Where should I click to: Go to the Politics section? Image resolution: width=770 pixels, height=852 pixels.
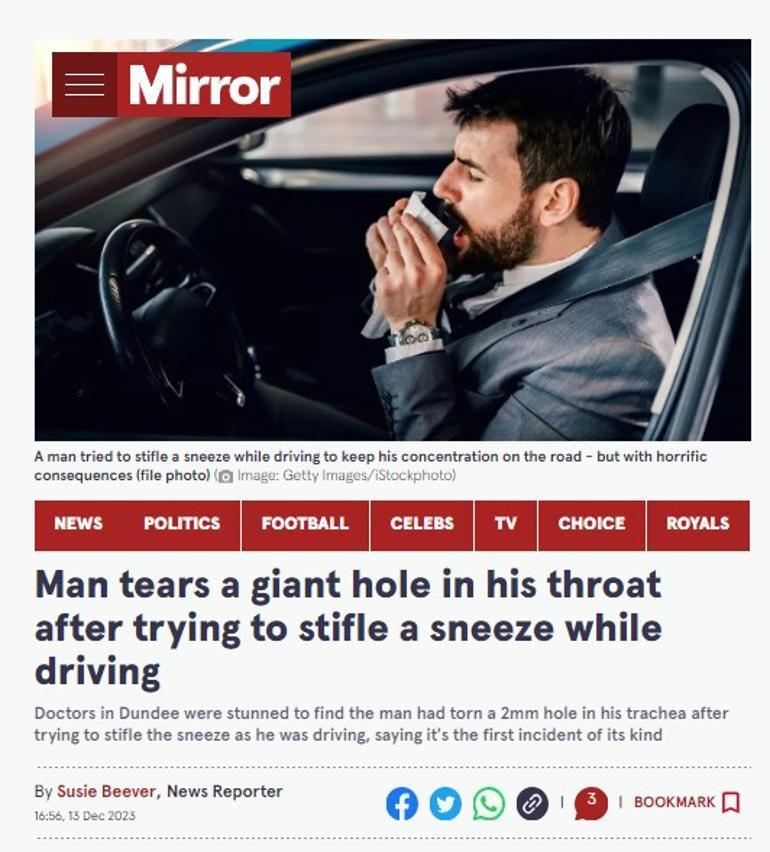[181, 523]
